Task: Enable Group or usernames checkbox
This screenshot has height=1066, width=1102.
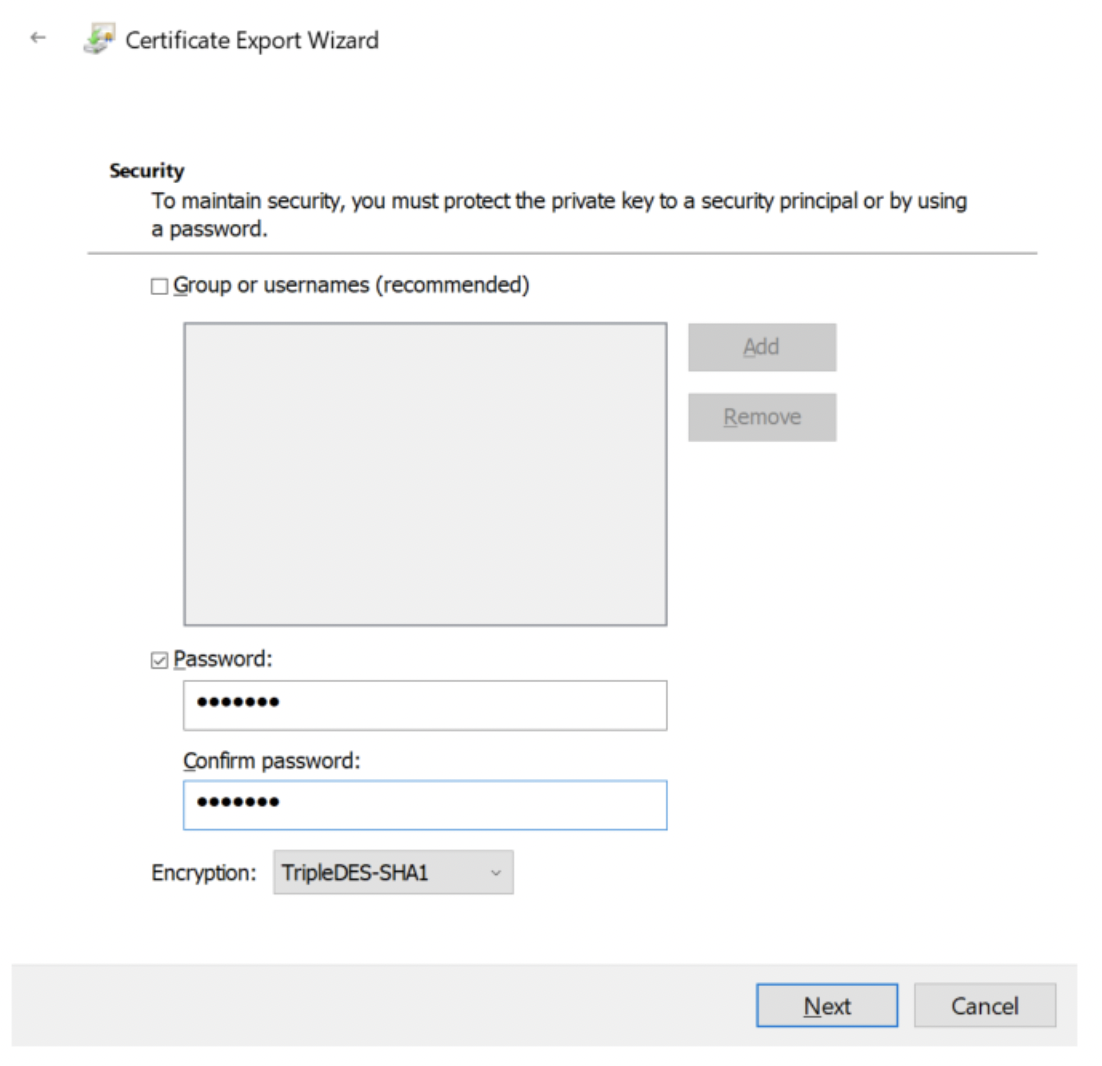Action: point(160,286)
